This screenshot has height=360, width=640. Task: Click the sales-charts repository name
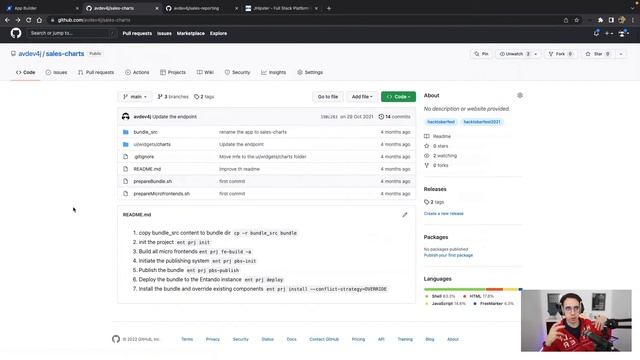coord(65,54)
